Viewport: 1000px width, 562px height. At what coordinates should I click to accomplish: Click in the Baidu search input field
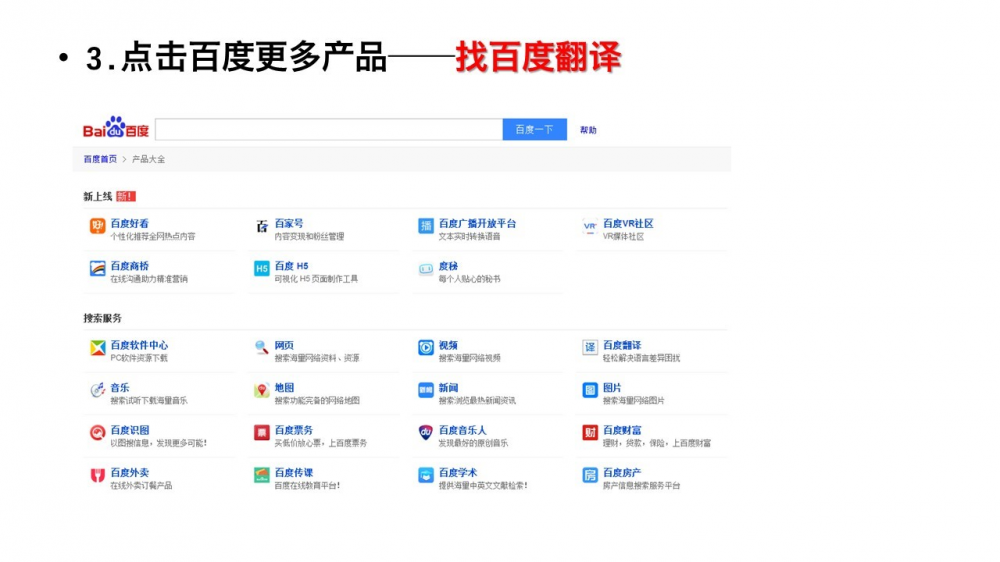click(x=328, y=130)
